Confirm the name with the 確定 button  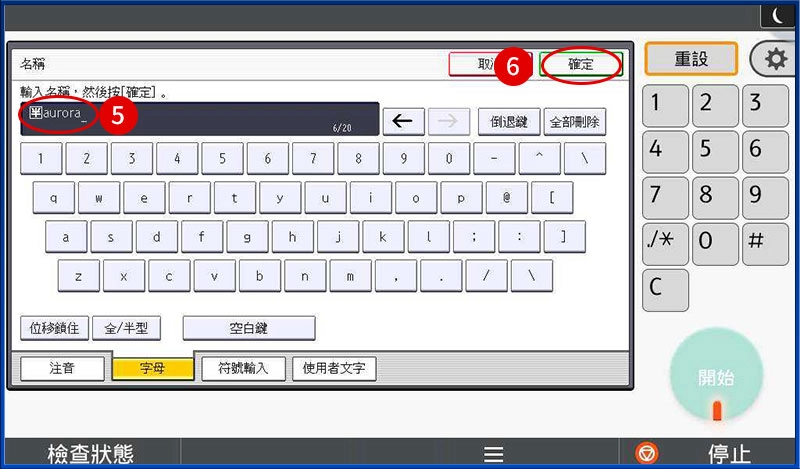click(x=581, y=64)
